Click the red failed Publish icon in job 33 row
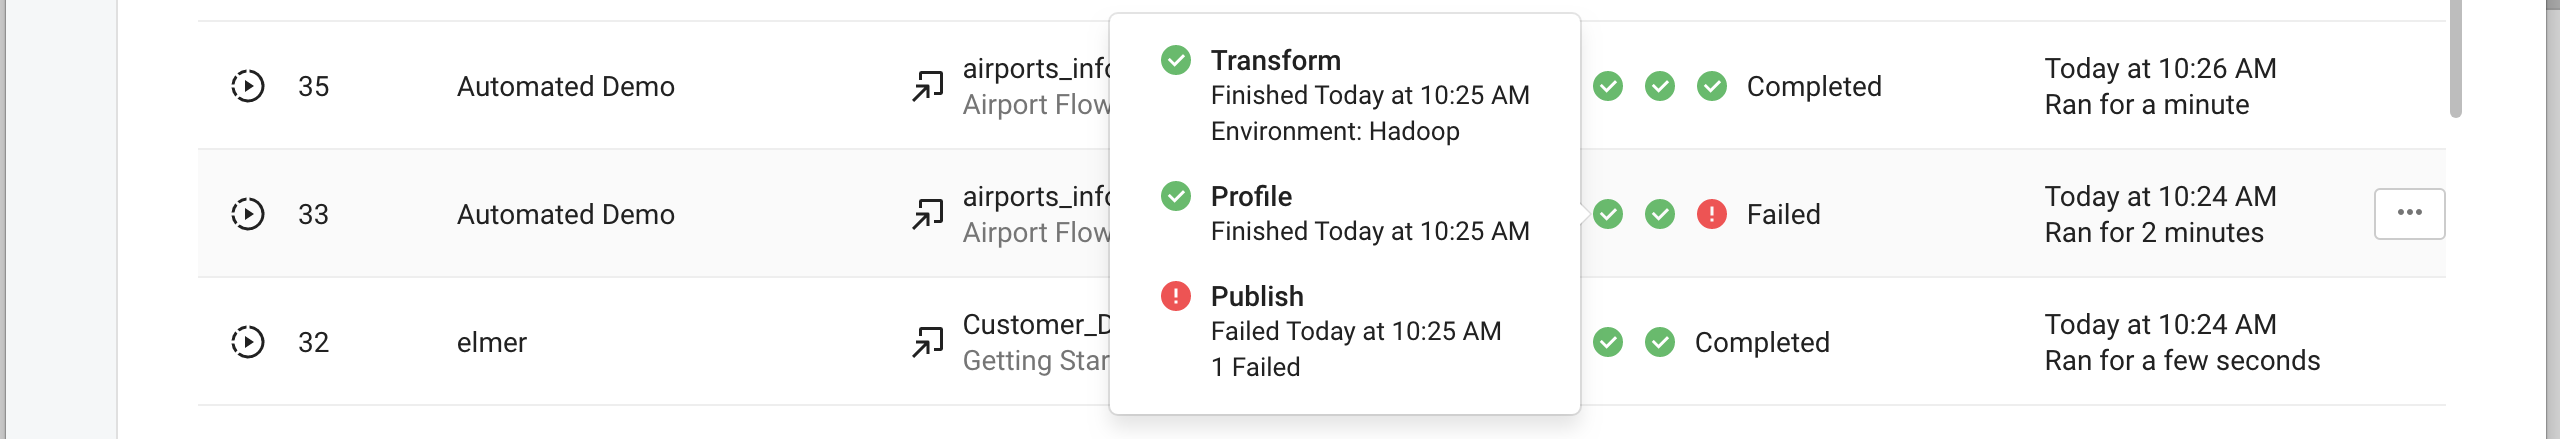 [x=1712, y=214]
